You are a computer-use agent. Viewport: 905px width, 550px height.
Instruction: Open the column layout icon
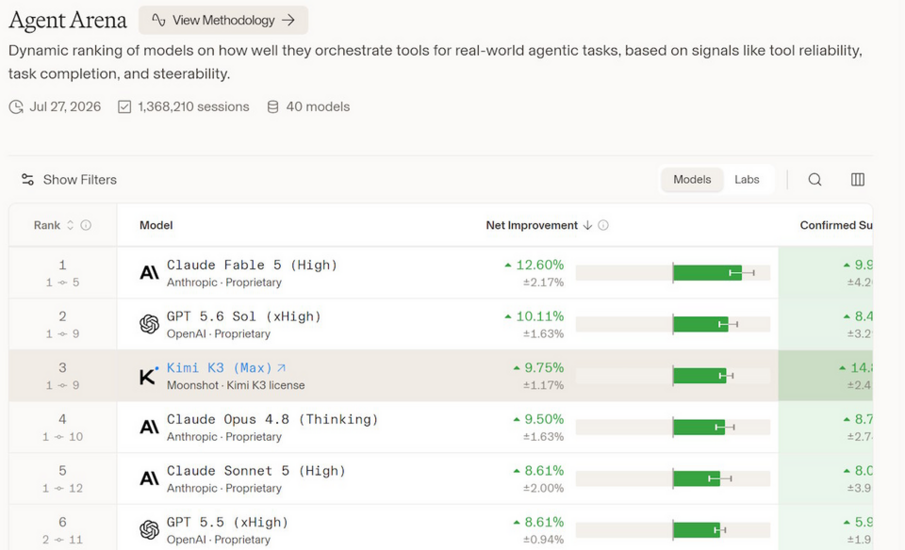click(x=858, y=179)
